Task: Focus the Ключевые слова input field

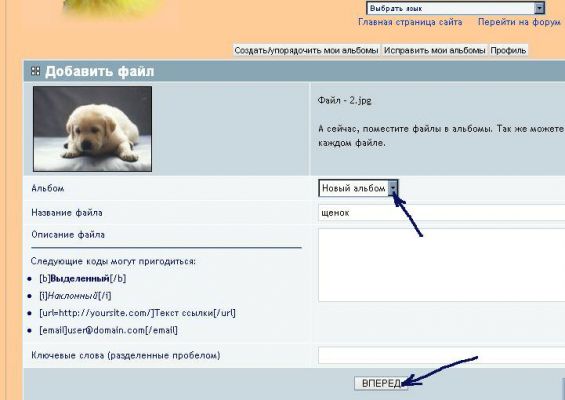Action: click(x=441, y=356)
